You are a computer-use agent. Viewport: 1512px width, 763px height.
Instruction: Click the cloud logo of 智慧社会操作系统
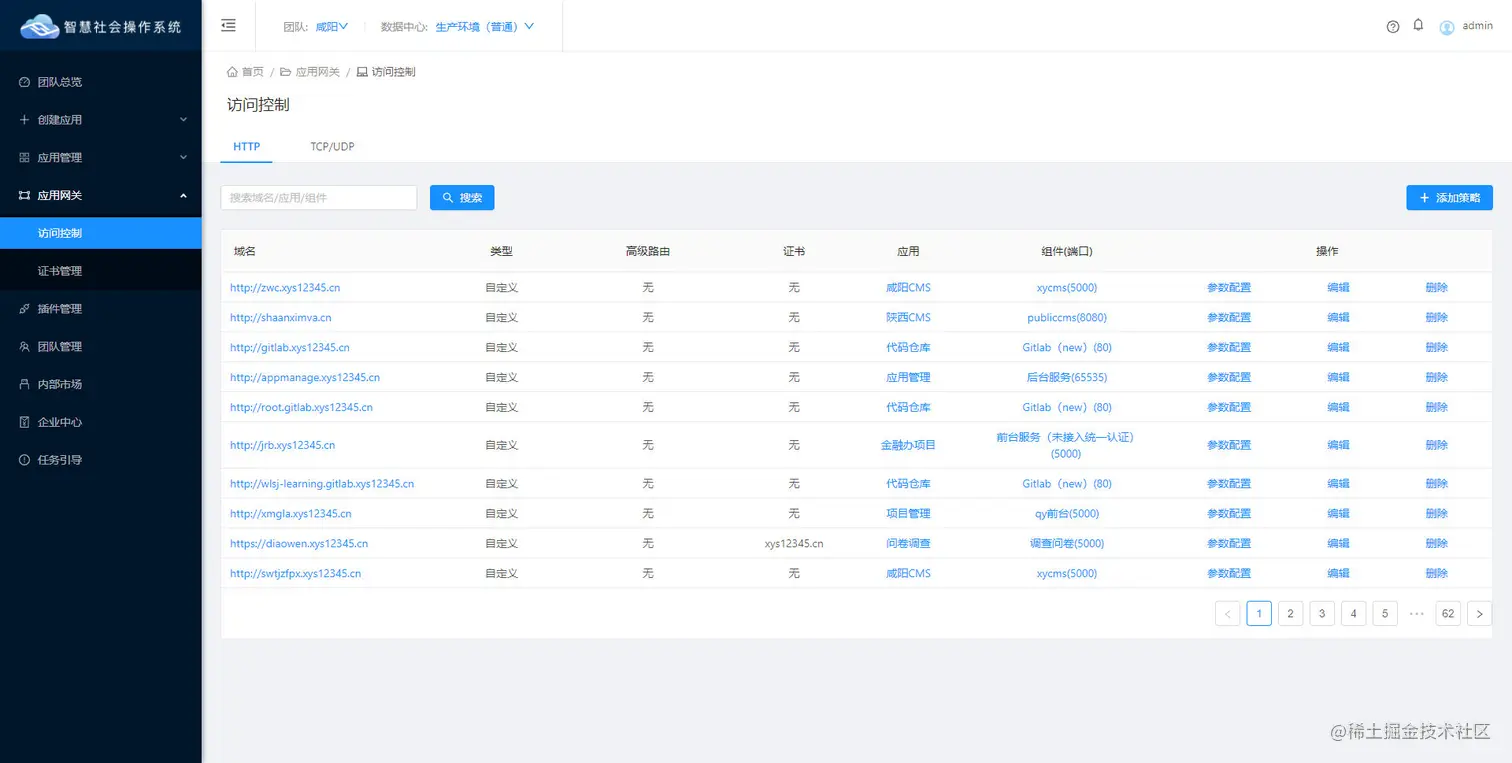(x=41, y=27)
